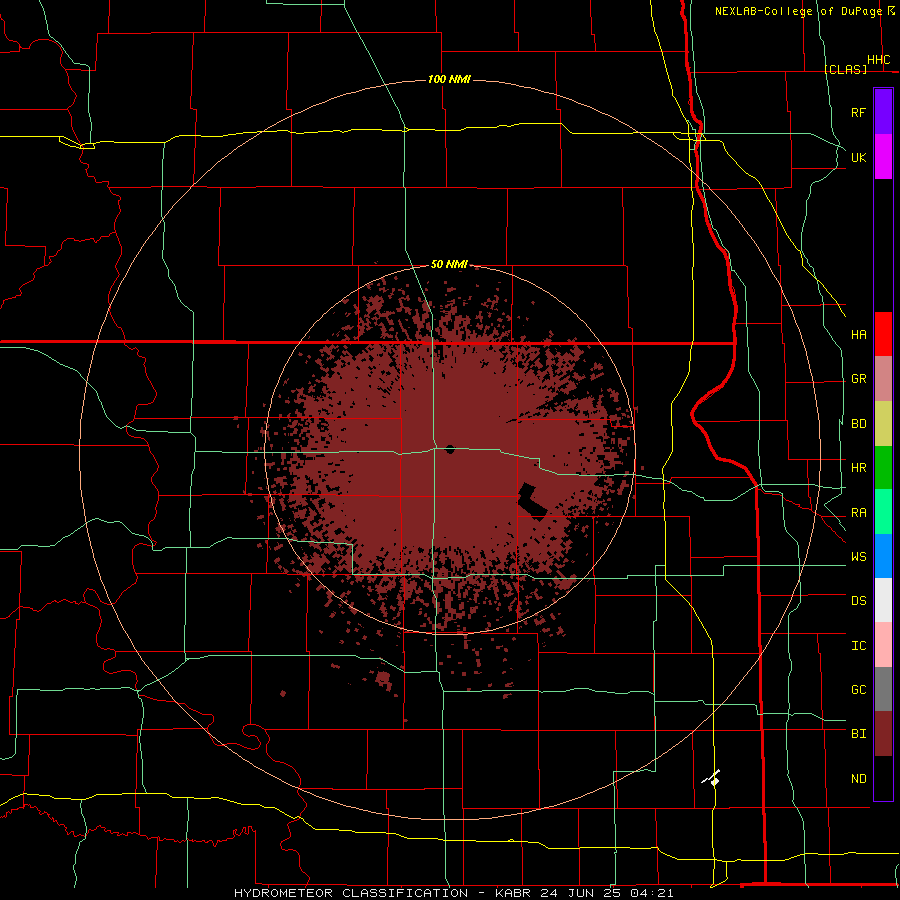Pick the dark green HR legend swatch
The height and width of the screenshot is (900, 900).
(883, 468)
